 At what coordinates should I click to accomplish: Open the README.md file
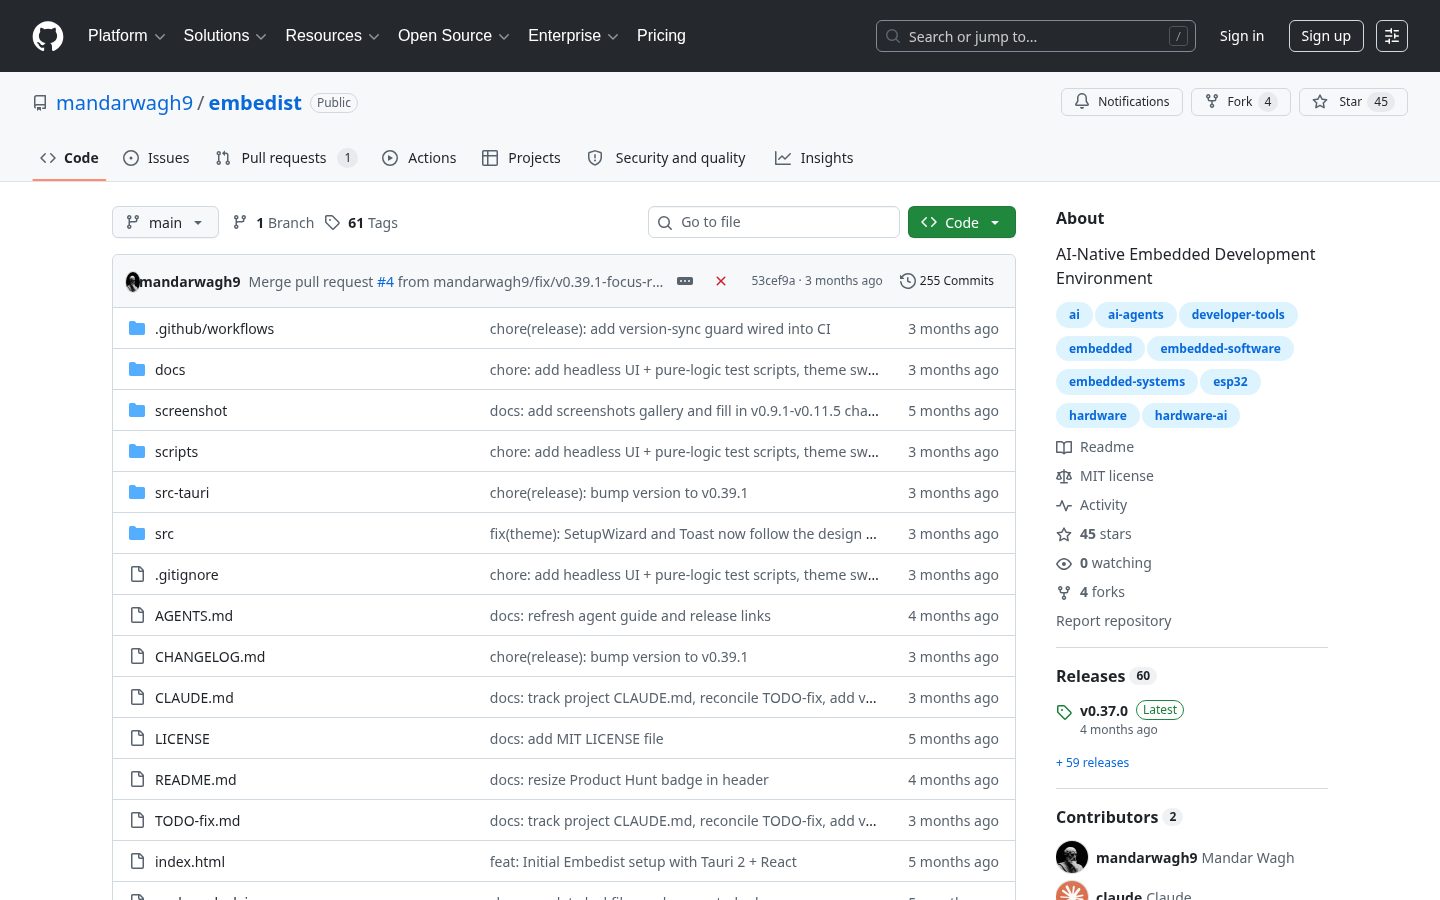point(196,779)
